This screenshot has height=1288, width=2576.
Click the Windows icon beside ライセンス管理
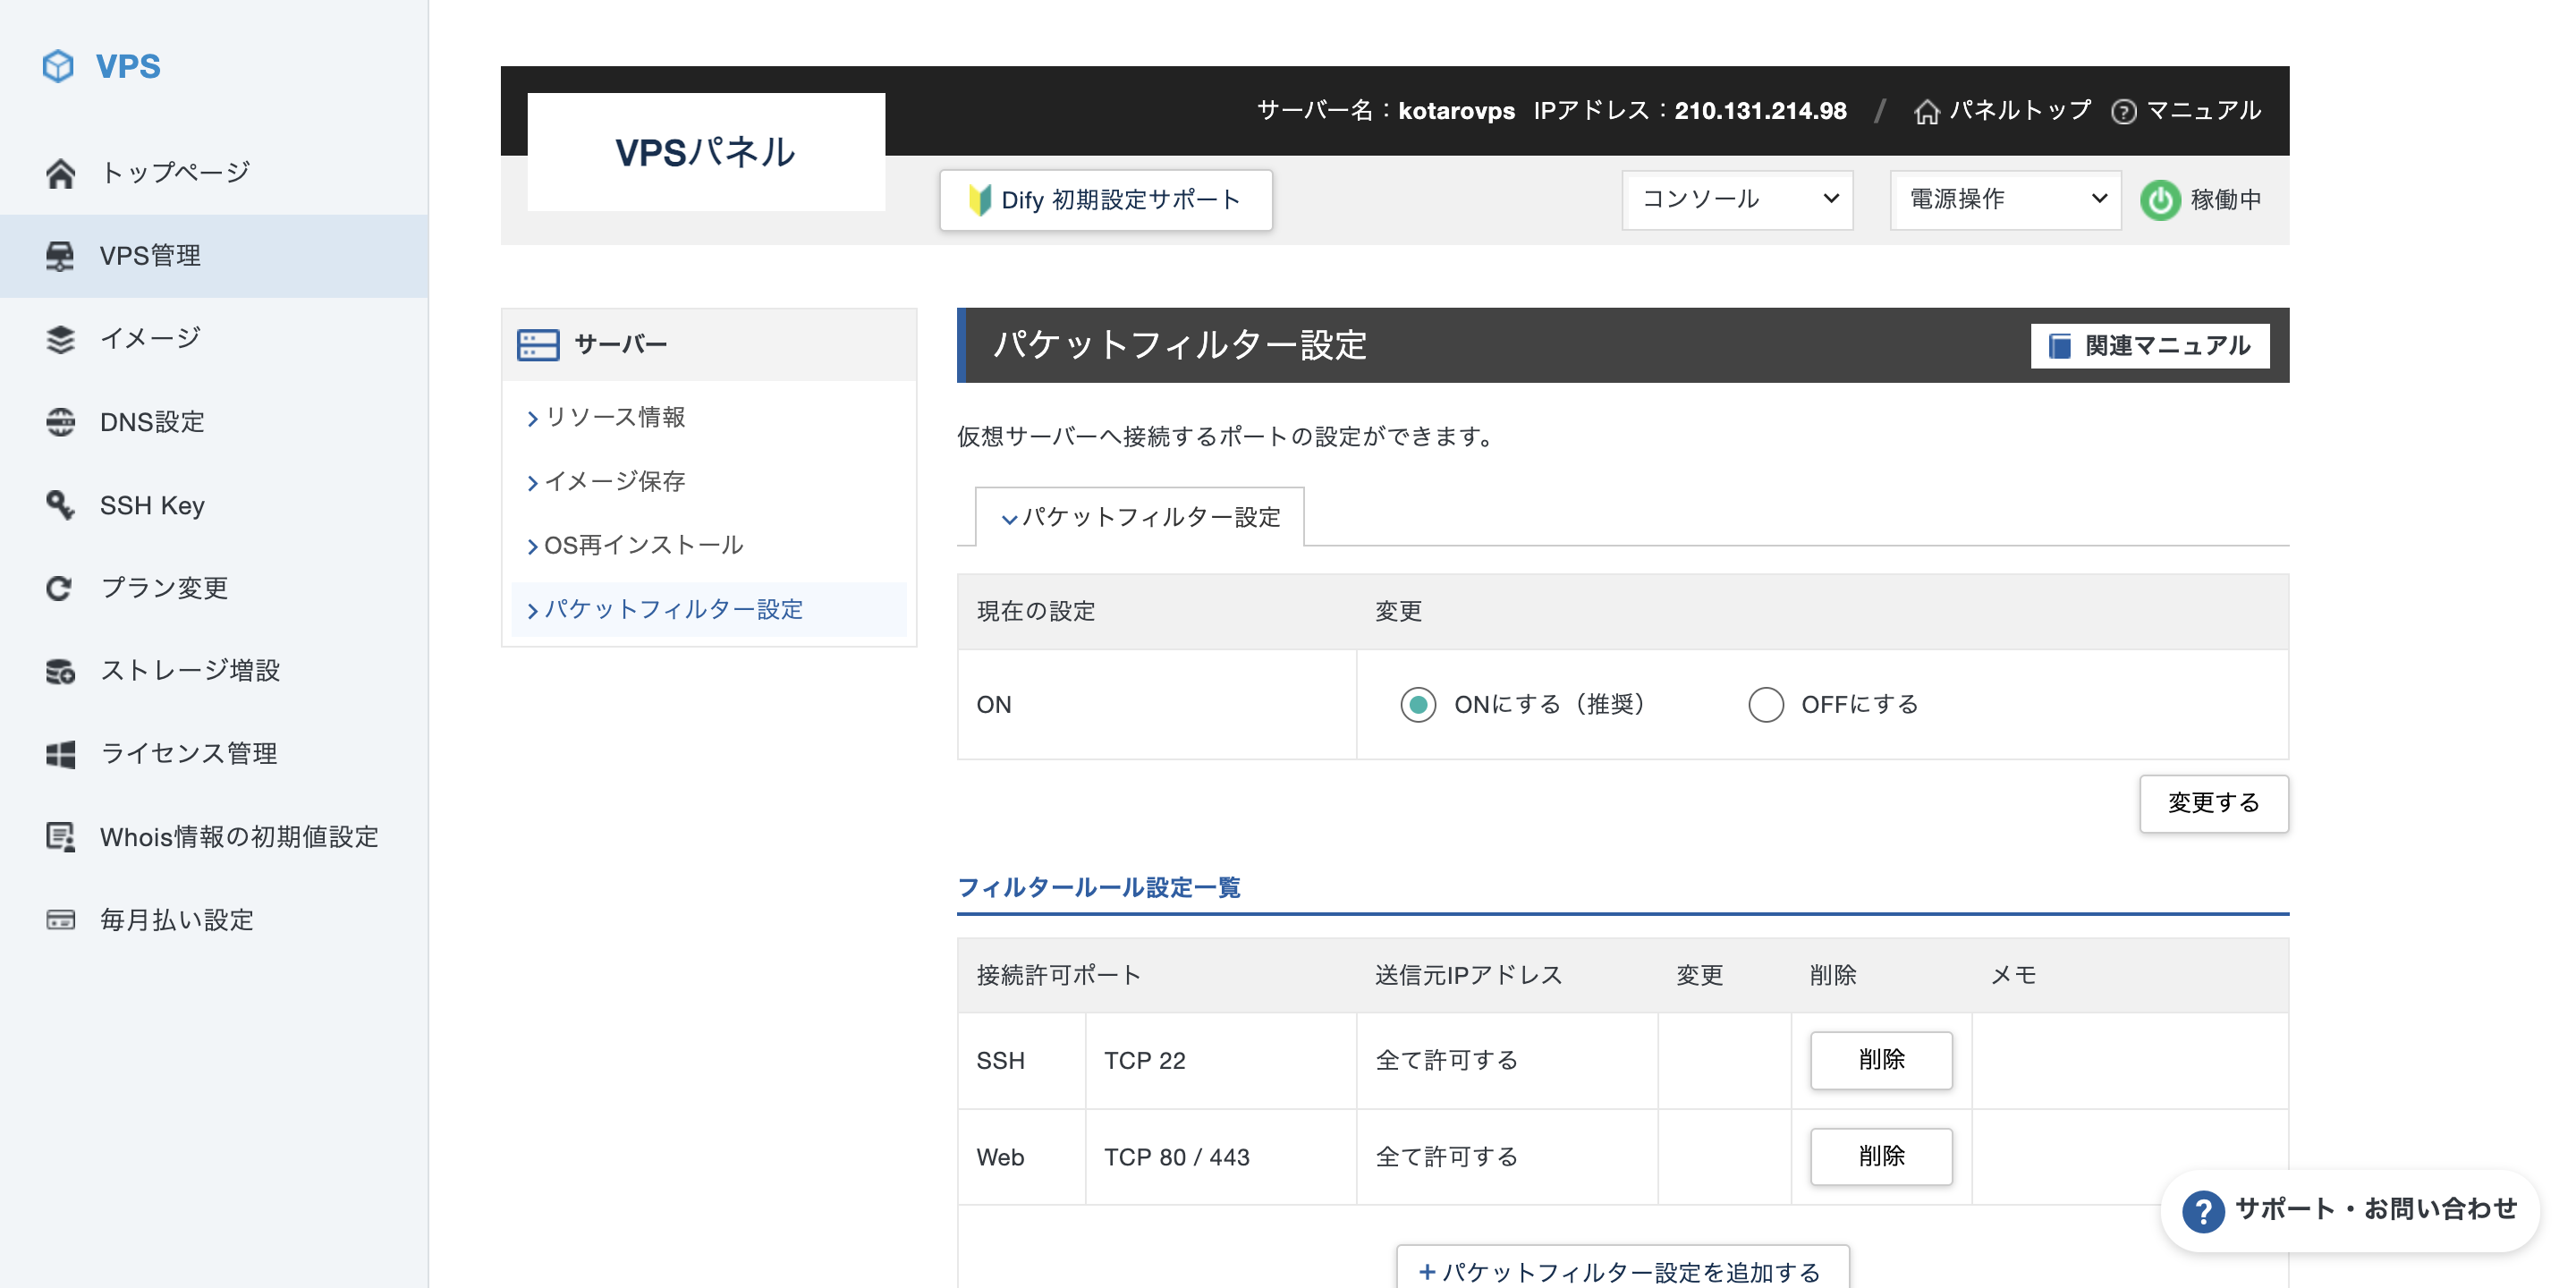(60, 754)
